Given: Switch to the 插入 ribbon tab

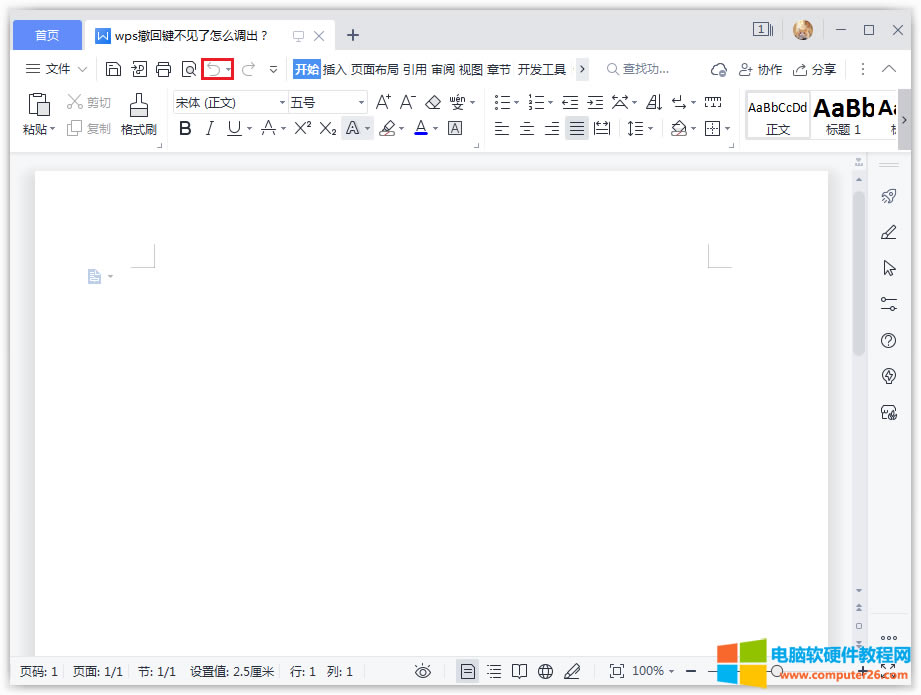Looking at the screenshot, I should pyautogui.click(x=334, y=69).
